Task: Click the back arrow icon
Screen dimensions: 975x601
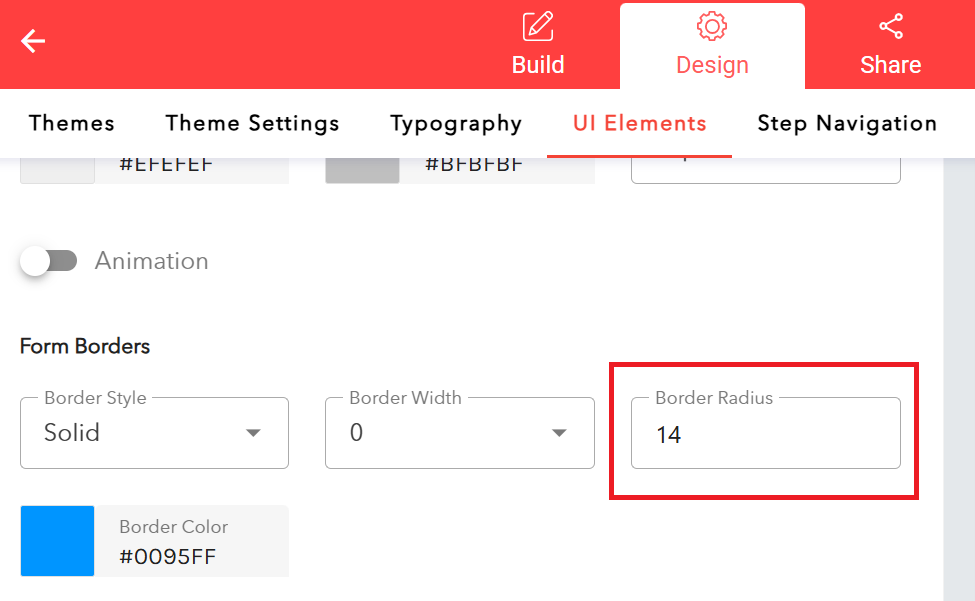Action: coord(33,42)
